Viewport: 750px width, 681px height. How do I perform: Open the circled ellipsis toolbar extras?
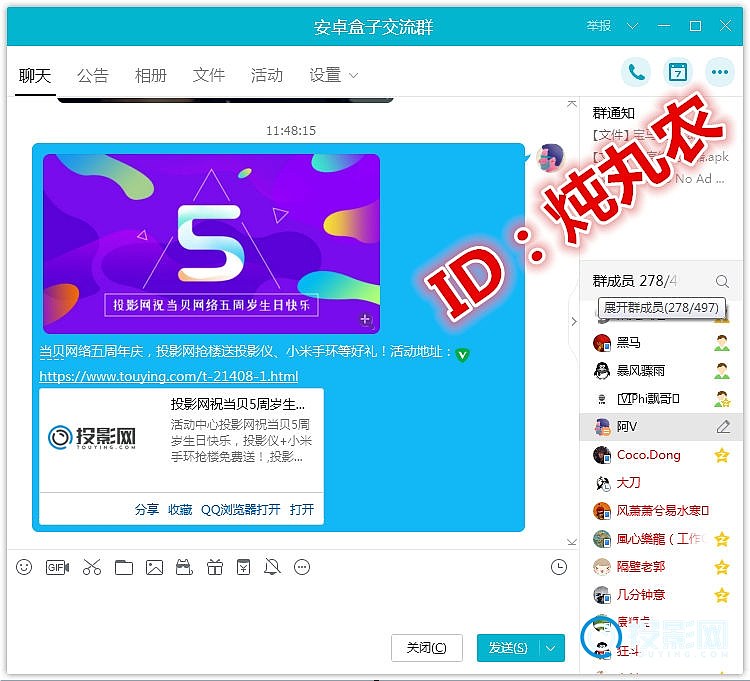[302, 568]
